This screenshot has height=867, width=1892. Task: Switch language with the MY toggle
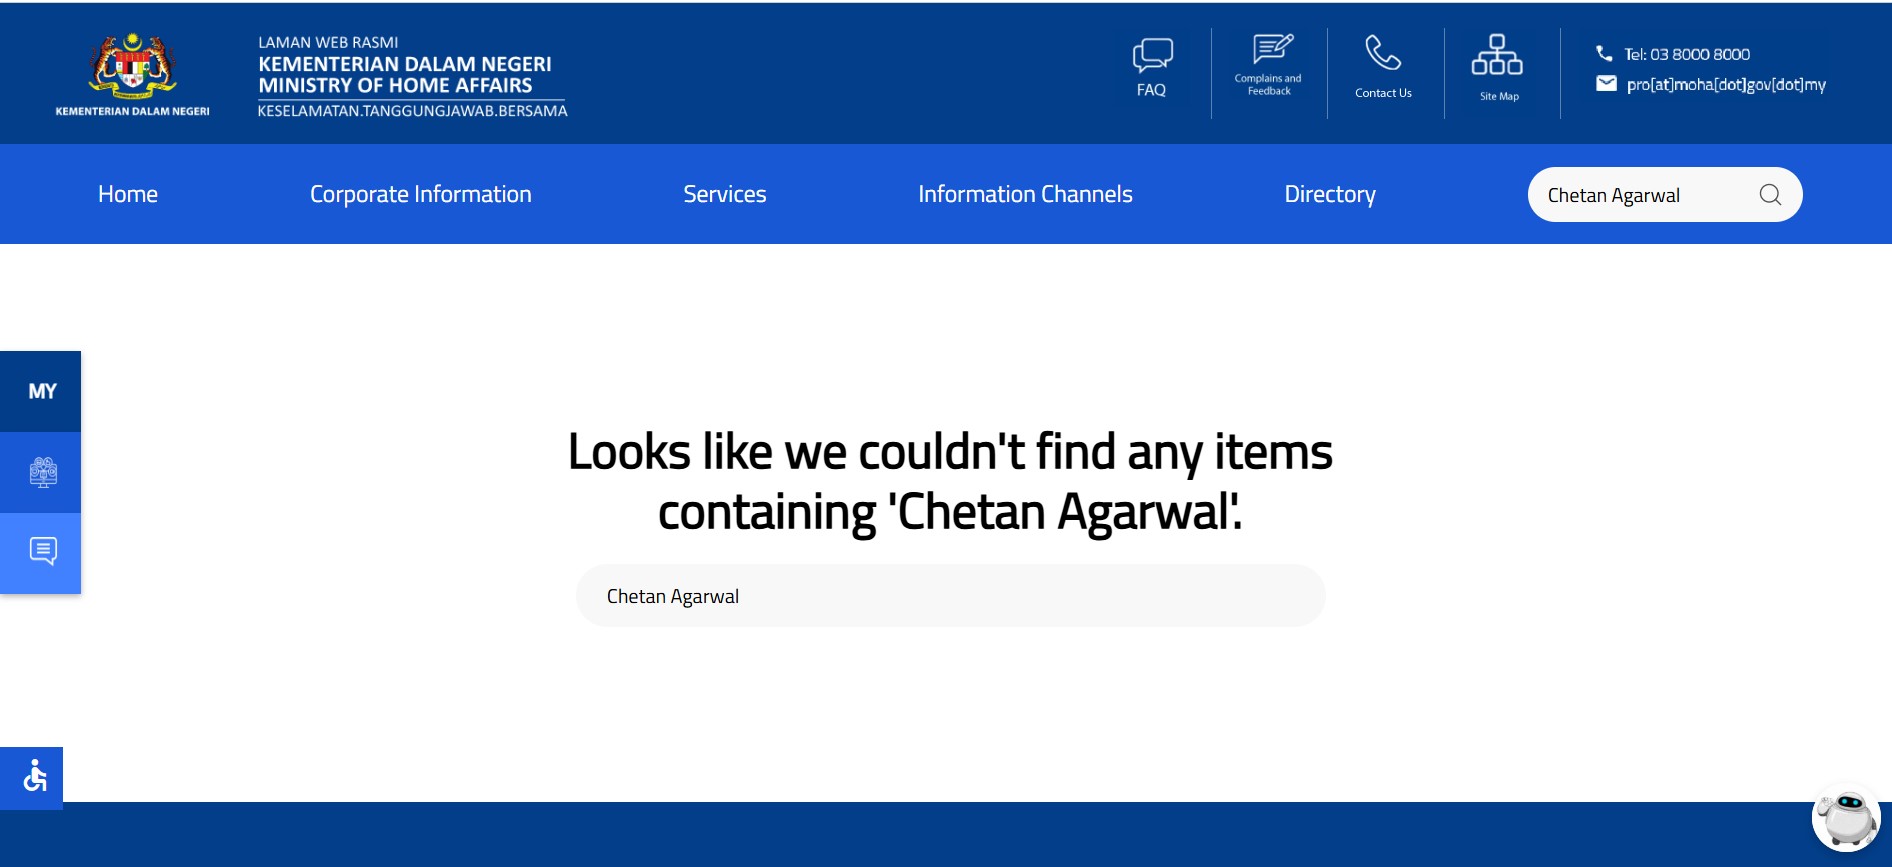click(42, 391)
